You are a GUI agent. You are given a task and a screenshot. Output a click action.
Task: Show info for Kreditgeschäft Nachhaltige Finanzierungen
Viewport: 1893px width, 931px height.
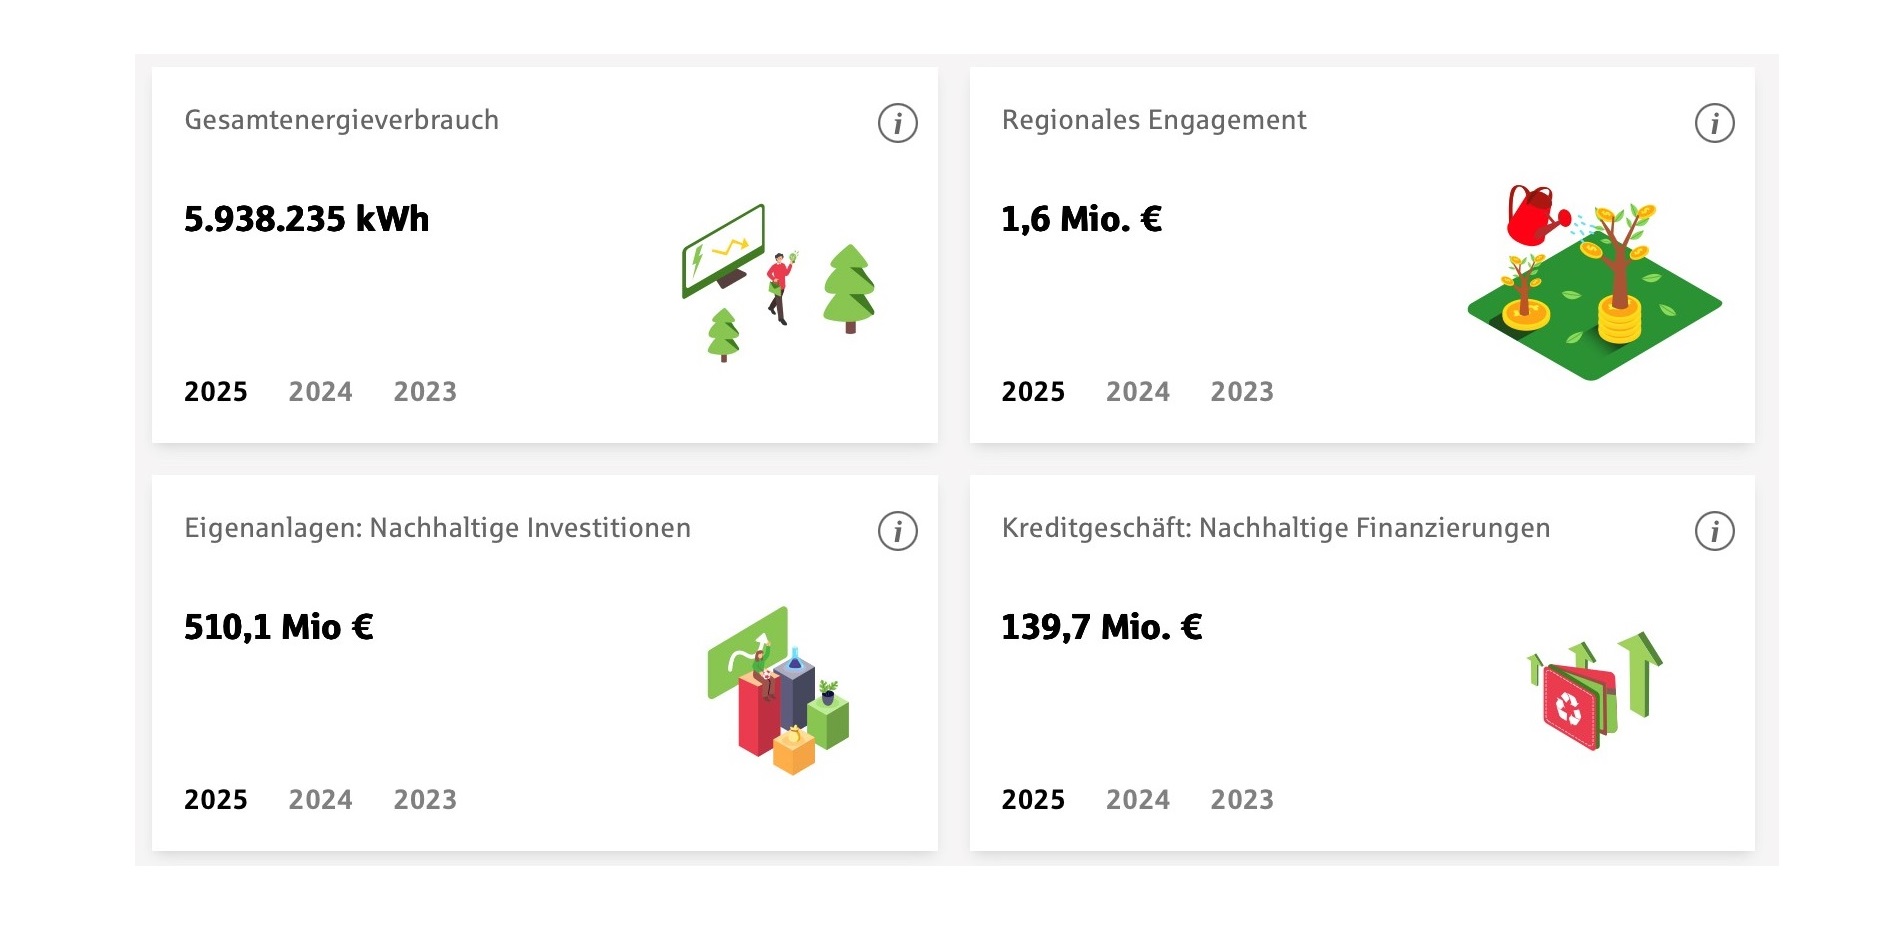pos(1714,531)
